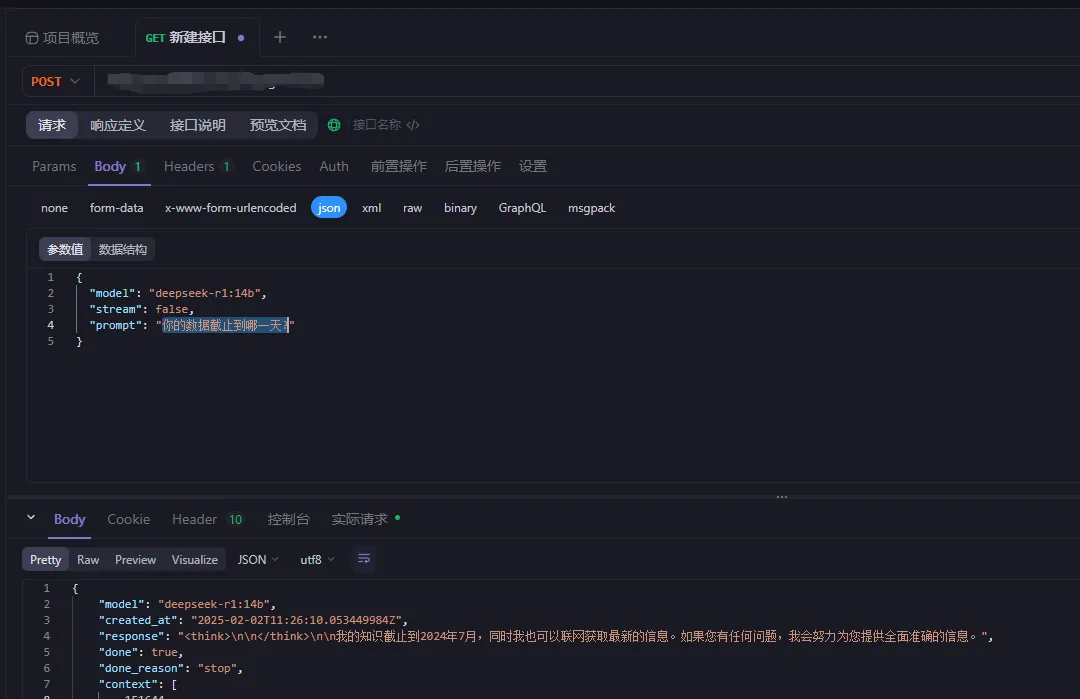Open a new request tab with plus icon
This screenshot has height=699, width=1080.
280,37
